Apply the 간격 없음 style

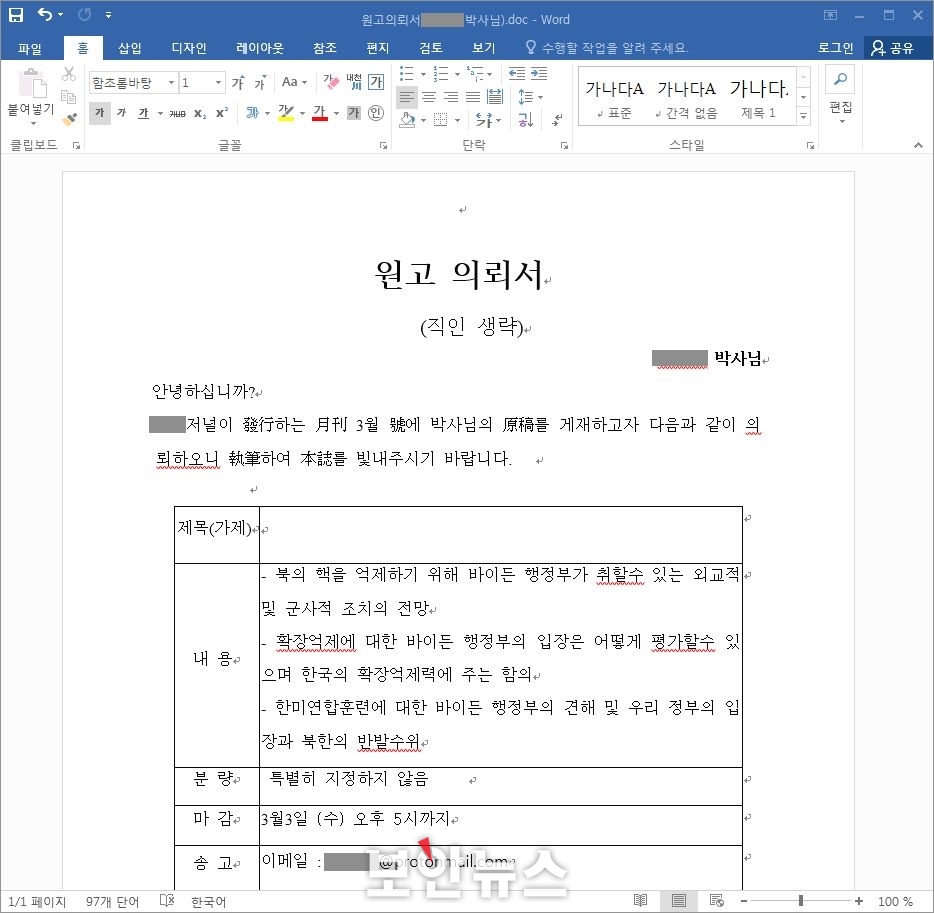click(x=686, y=96)
